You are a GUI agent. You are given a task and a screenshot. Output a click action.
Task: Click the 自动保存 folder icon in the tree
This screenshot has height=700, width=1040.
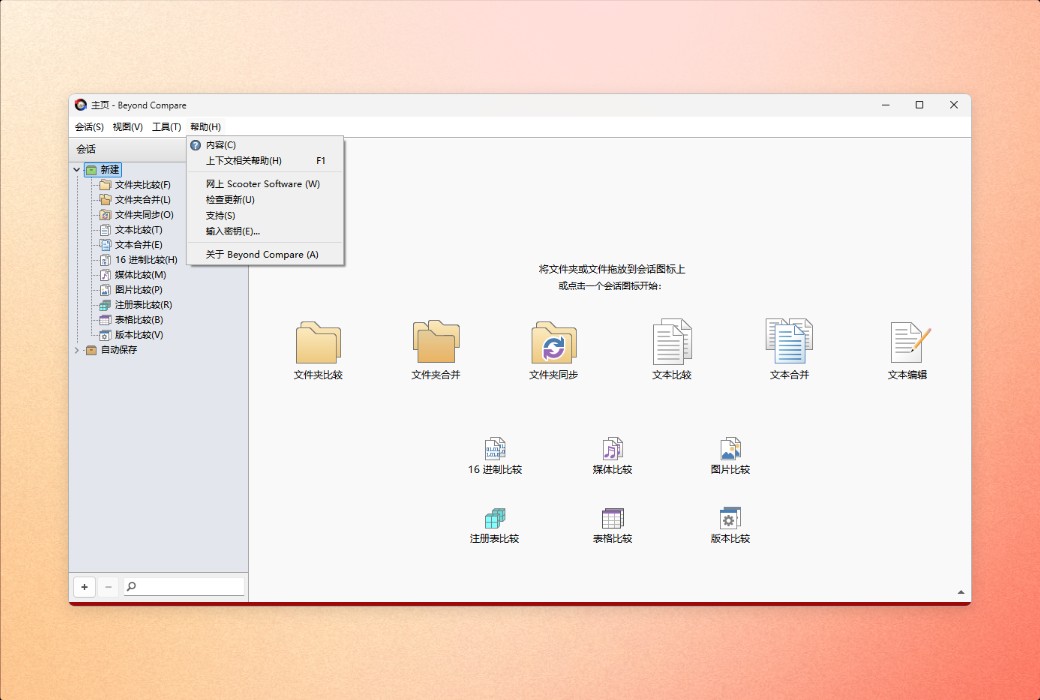tap(92, 350)
